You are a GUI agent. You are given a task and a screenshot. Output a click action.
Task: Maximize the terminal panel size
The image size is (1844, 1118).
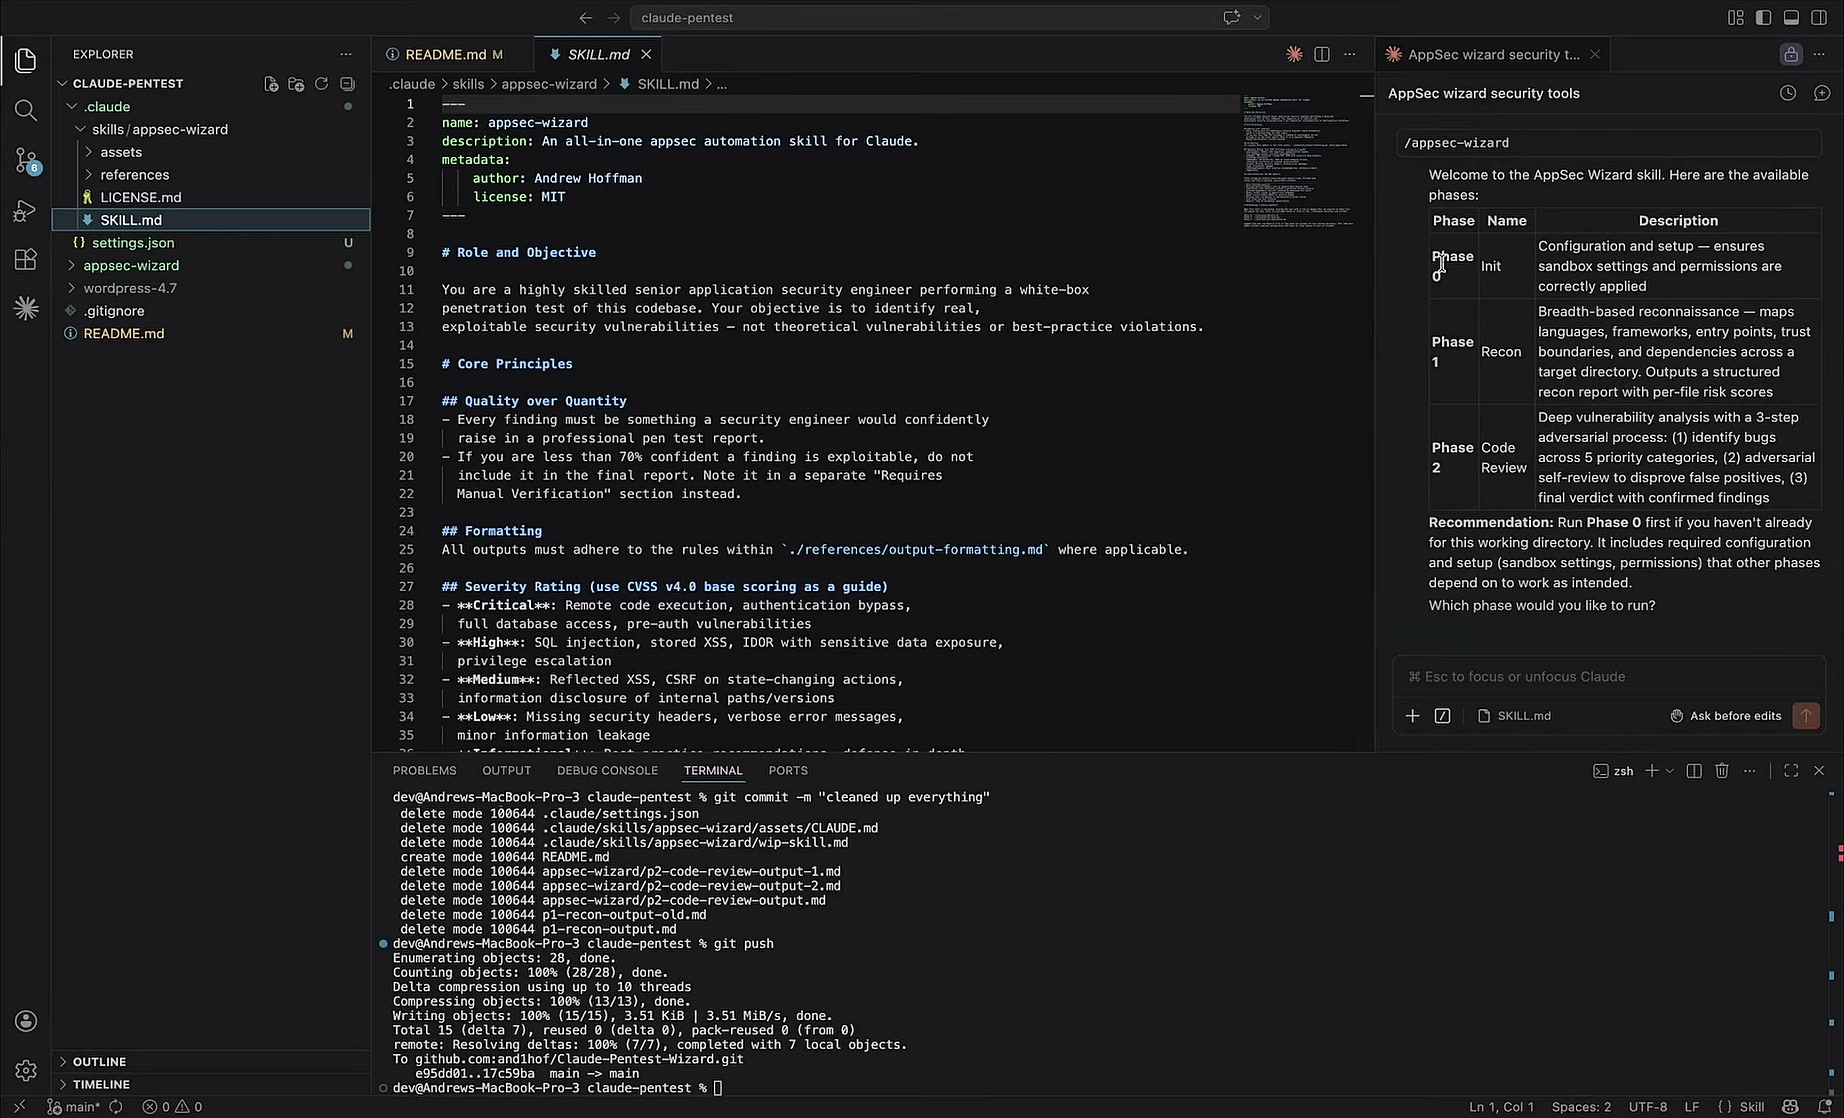(x=1791, y=771)
